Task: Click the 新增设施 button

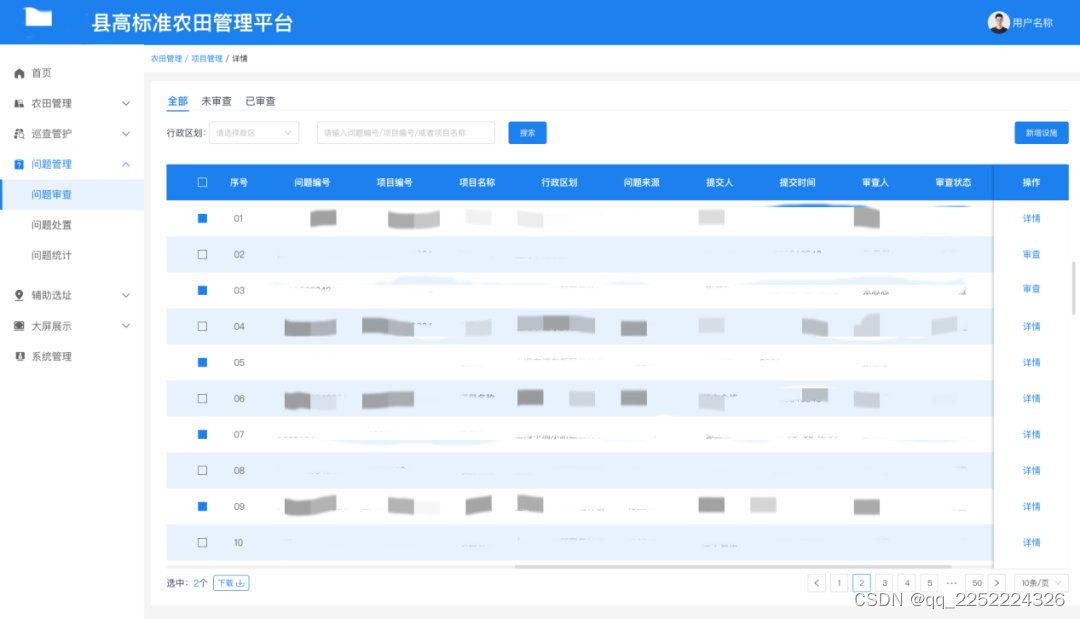Action: point(1041,133)
